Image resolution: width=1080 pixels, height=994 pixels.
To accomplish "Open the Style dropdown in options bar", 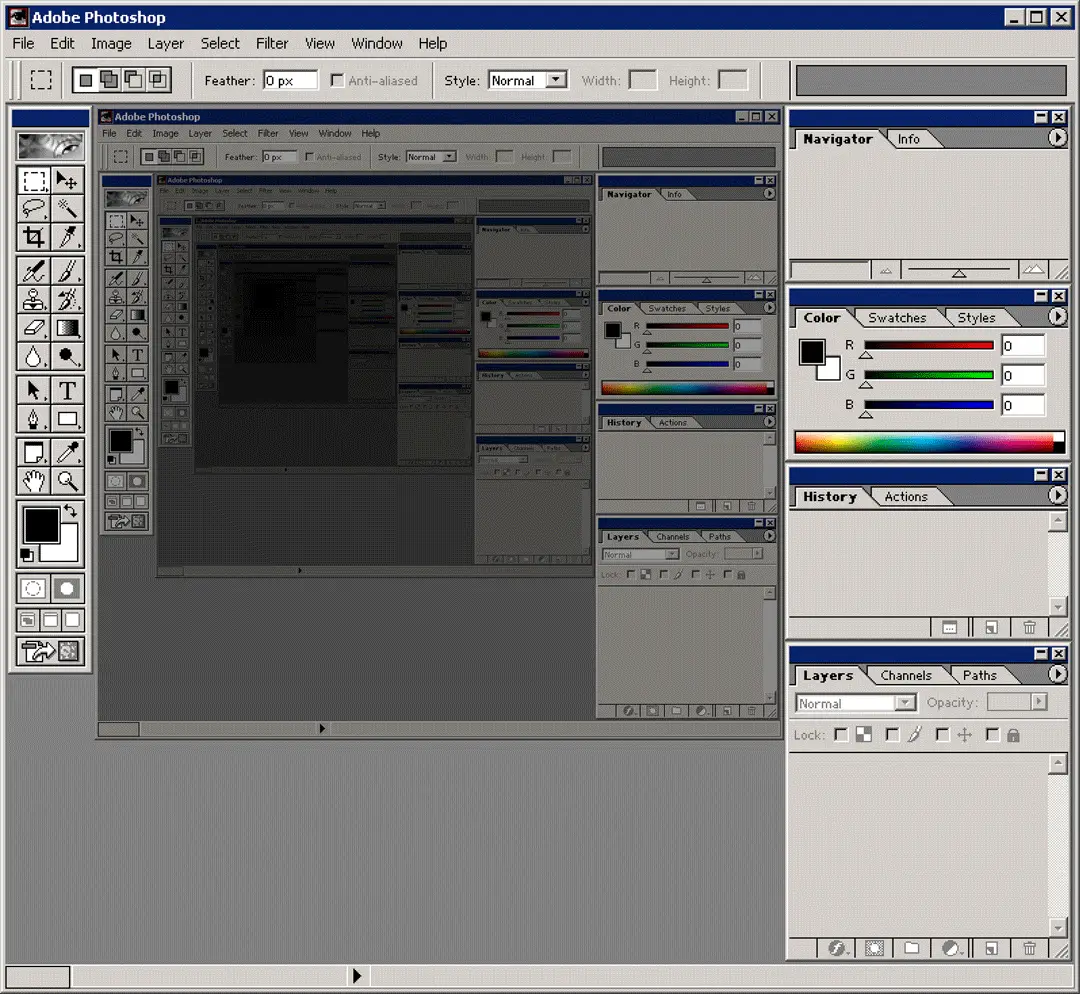I will click(x=555, y=80).
